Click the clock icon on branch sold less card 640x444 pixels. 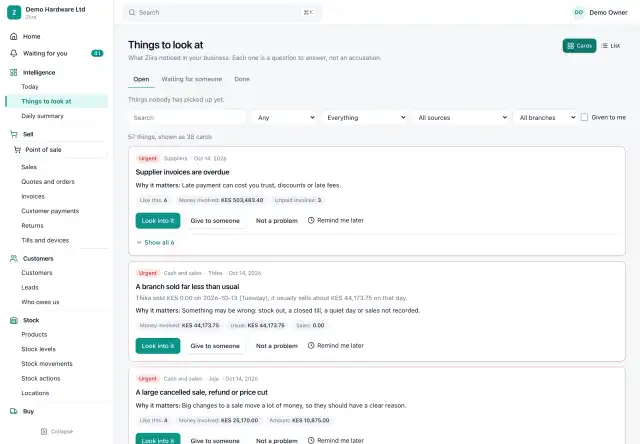pyautogui.click(x=311, y=346)
